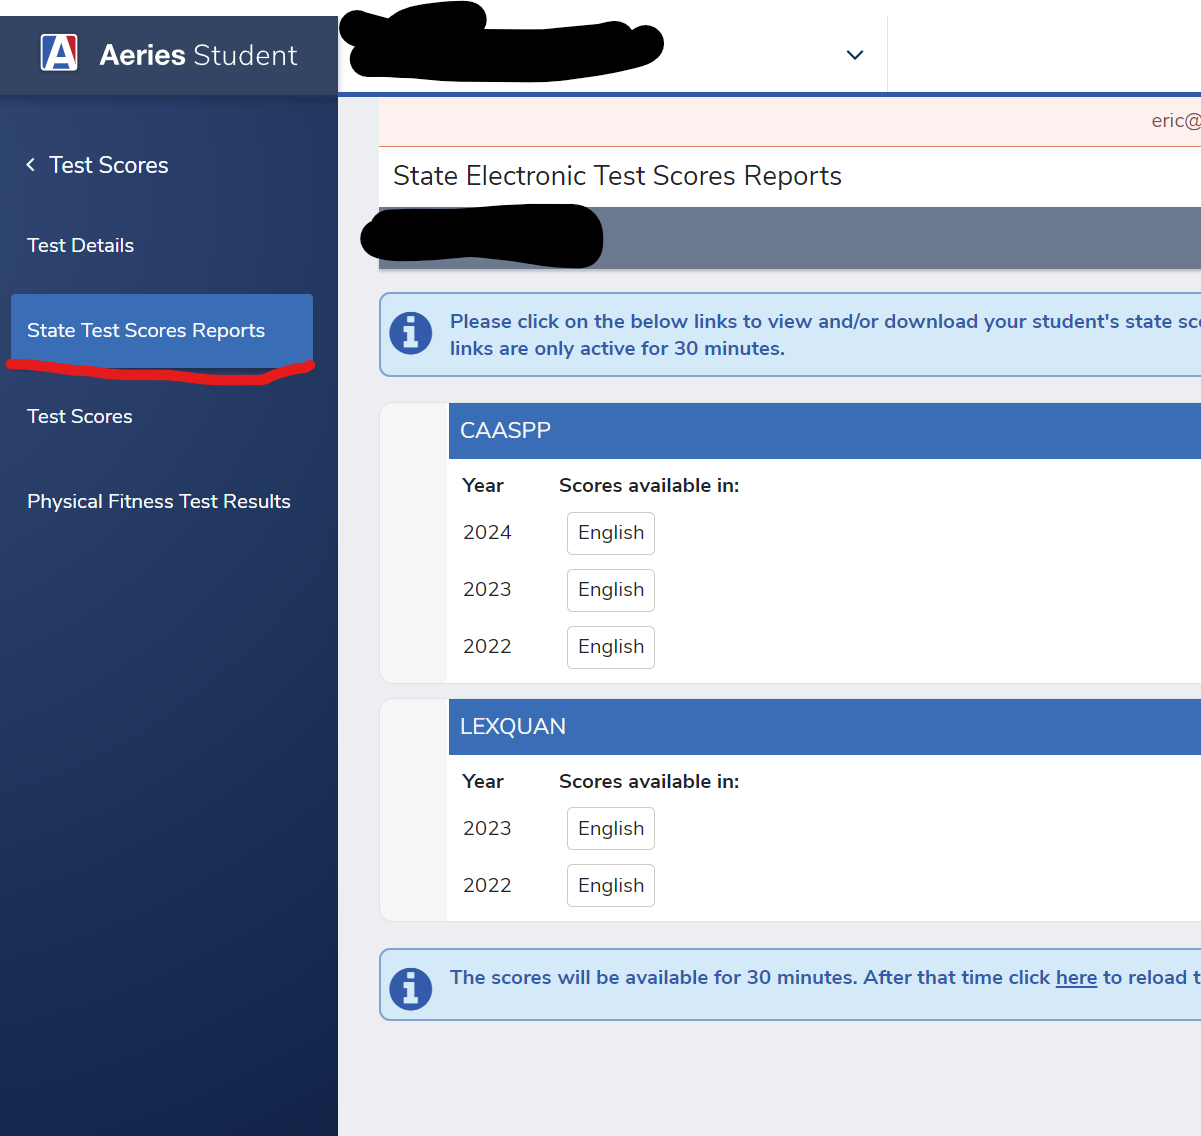The width and height of the screenshot is (1201, 1136).
Task: Open CAASPP 2024 English score report
Action: [x=611, y=533]
